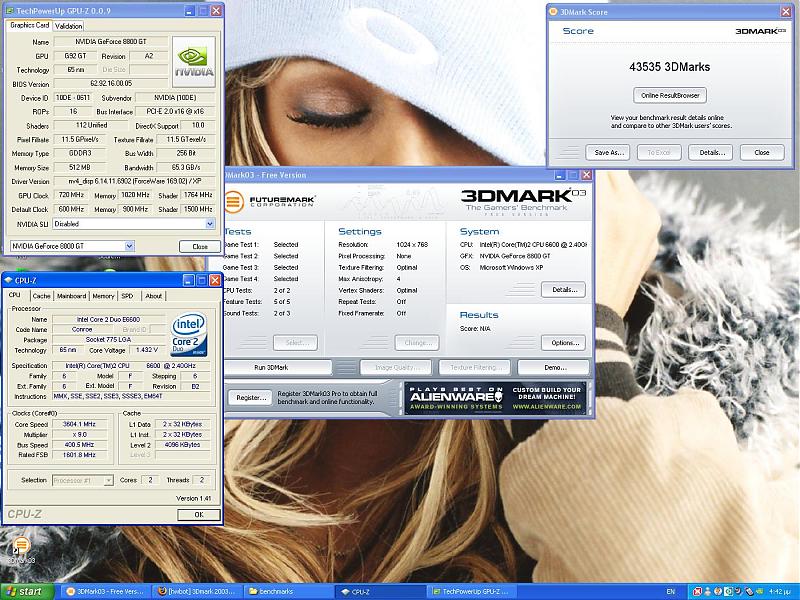
Task: Click the NVIDIA logo in GPU-Z
Action: coord(194,62)
